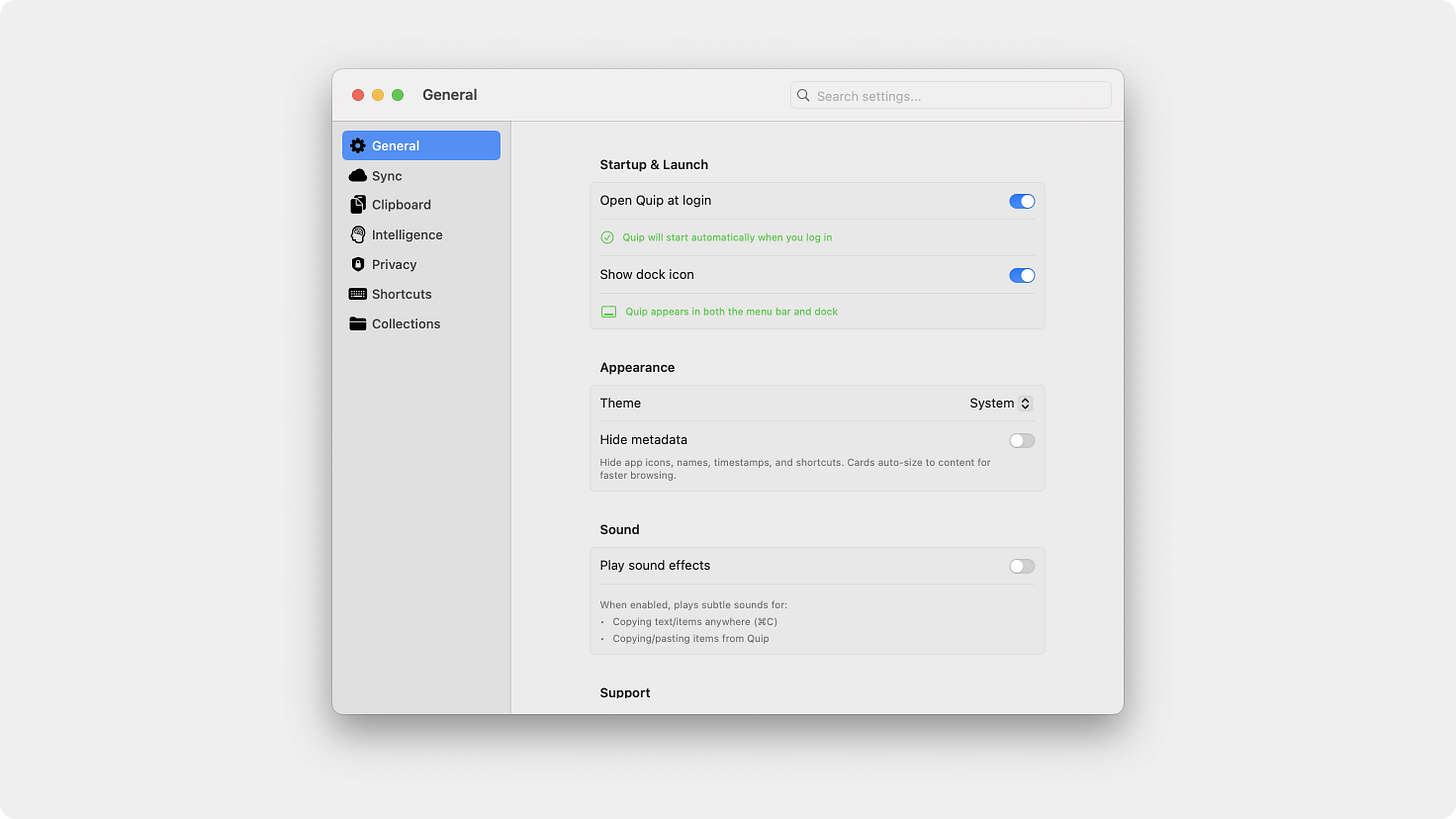Show the Collections settings

(x=421, y=324)
